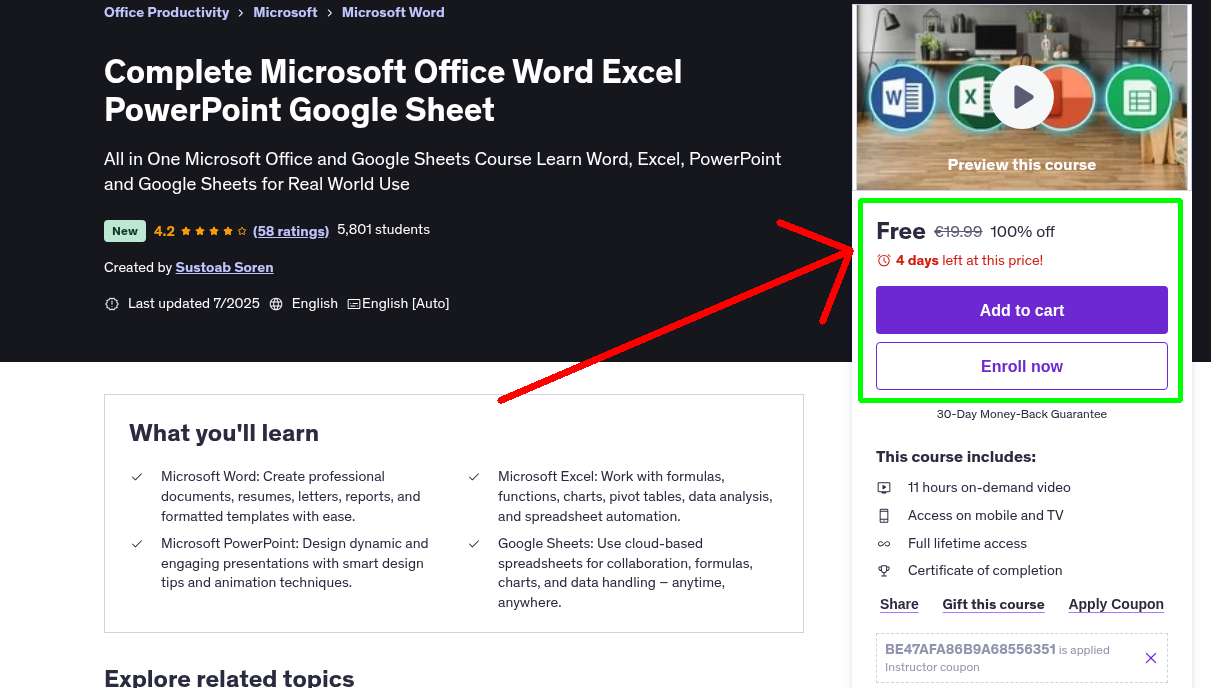Image resolution: width=1211 pixels, height=688 pixels.
Task: Click the course subtitle description
Action: click(443, 171)
